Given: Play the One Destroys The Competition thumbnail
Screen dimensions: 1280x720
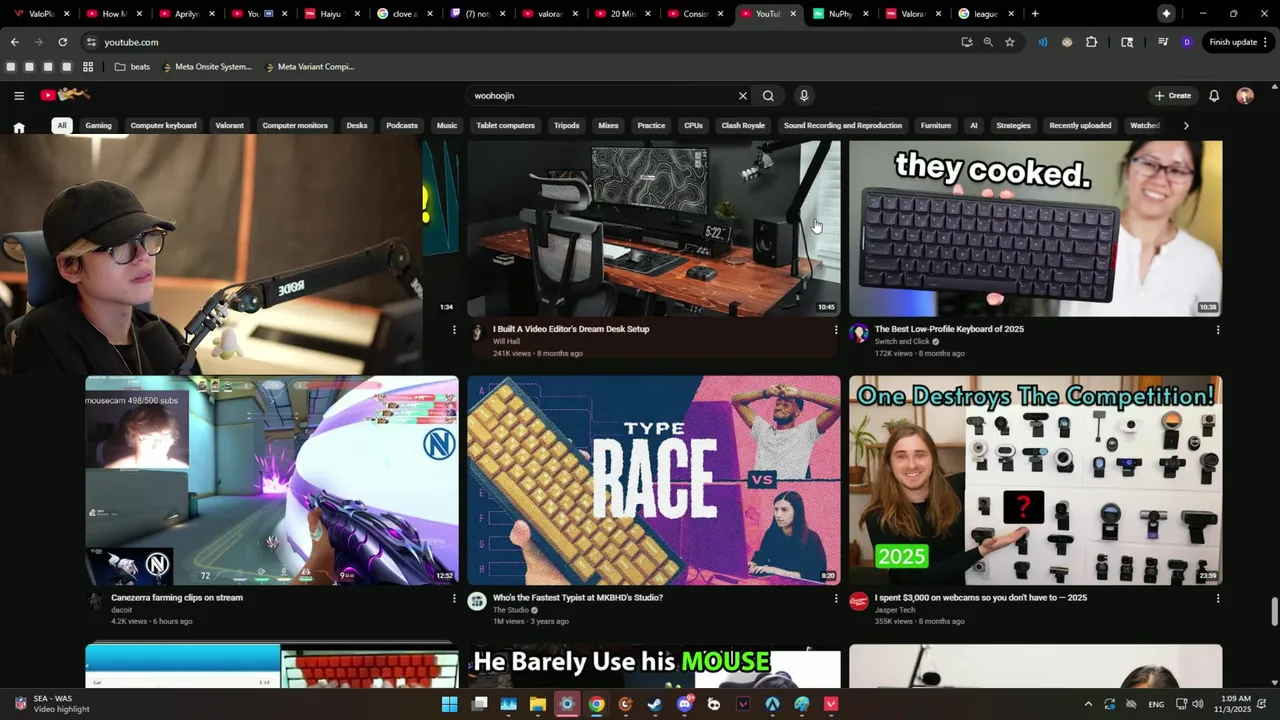Looking at the screenshot, I should pos(1035,480).
